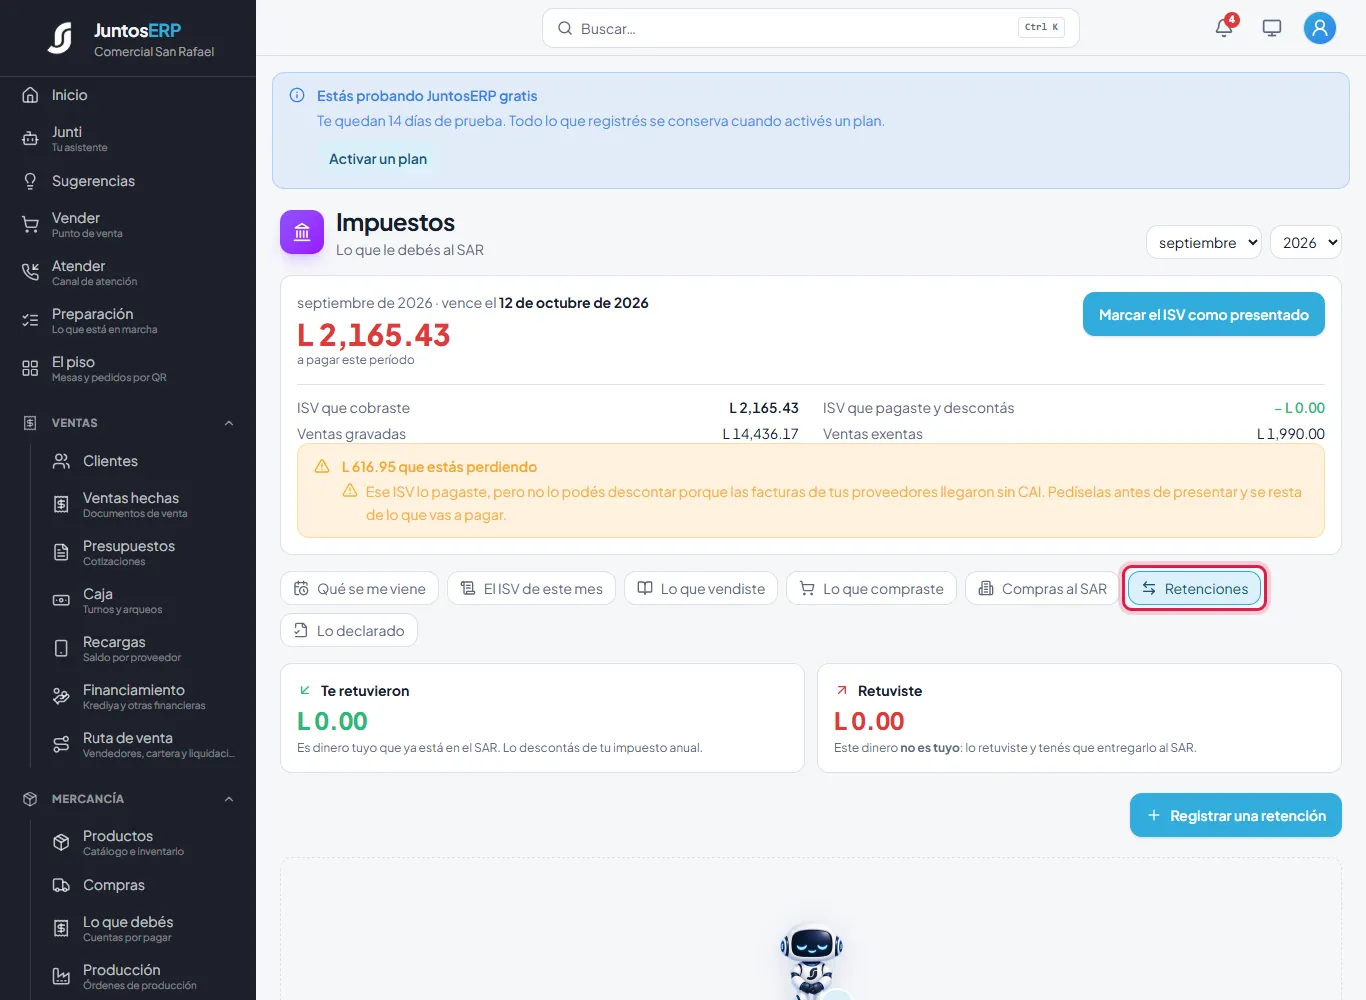The height and width of the screenshot is (1000, 1366).
Task: Click the Recargas phone icon
Action: [x=61, y=649]
